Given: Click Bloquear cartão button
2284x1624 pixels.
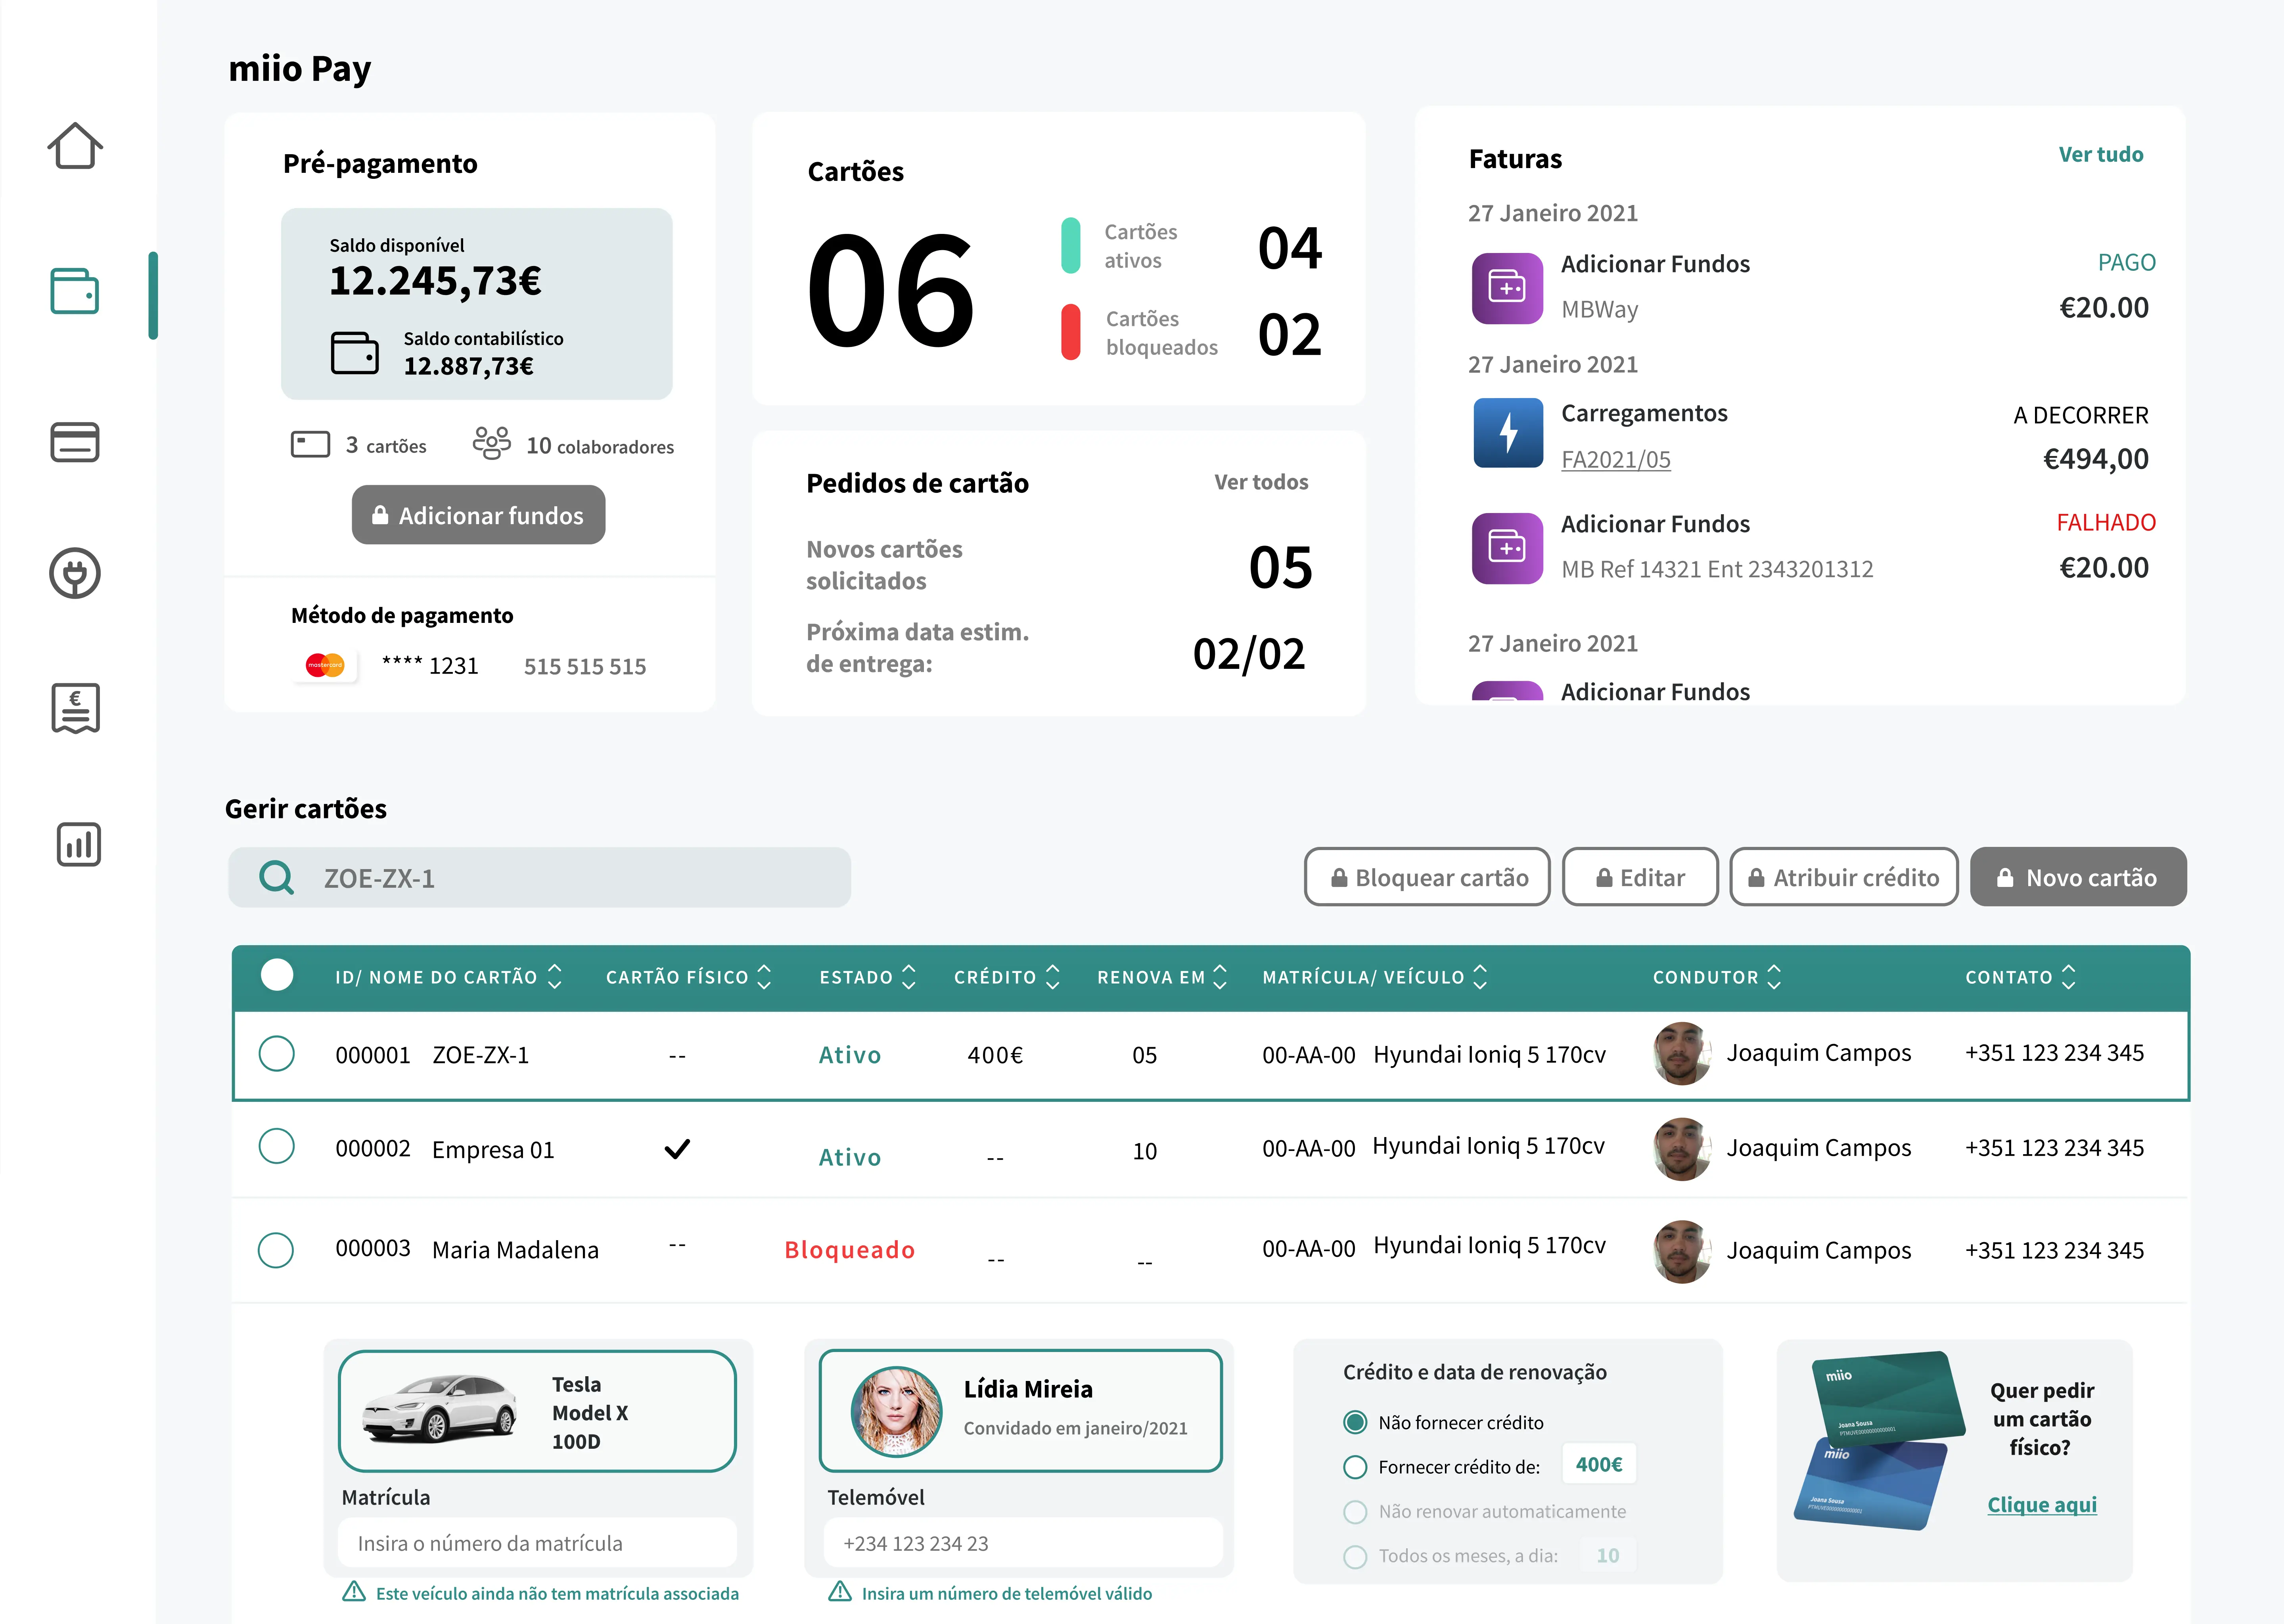Looking at the screenshot, I should [x=1427, y=877].
